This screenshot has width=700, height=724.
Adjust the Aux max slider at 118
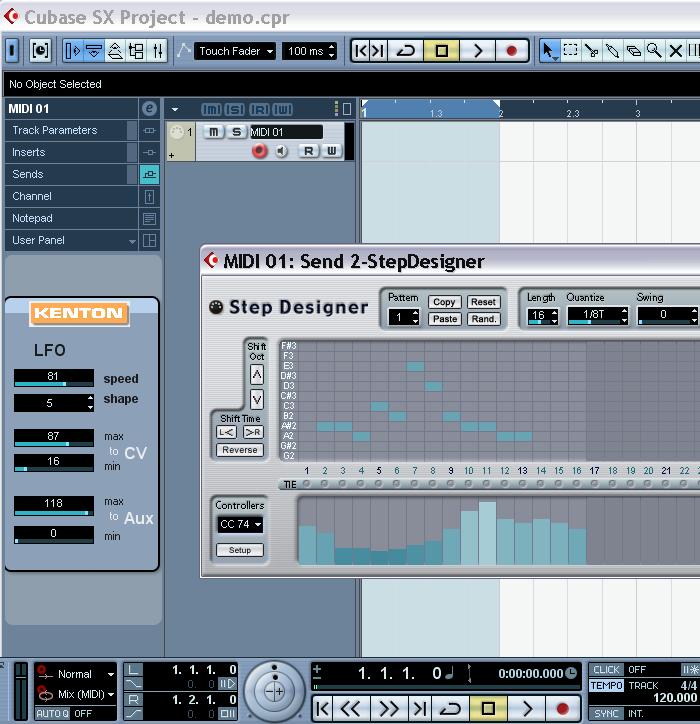(54, 506)
